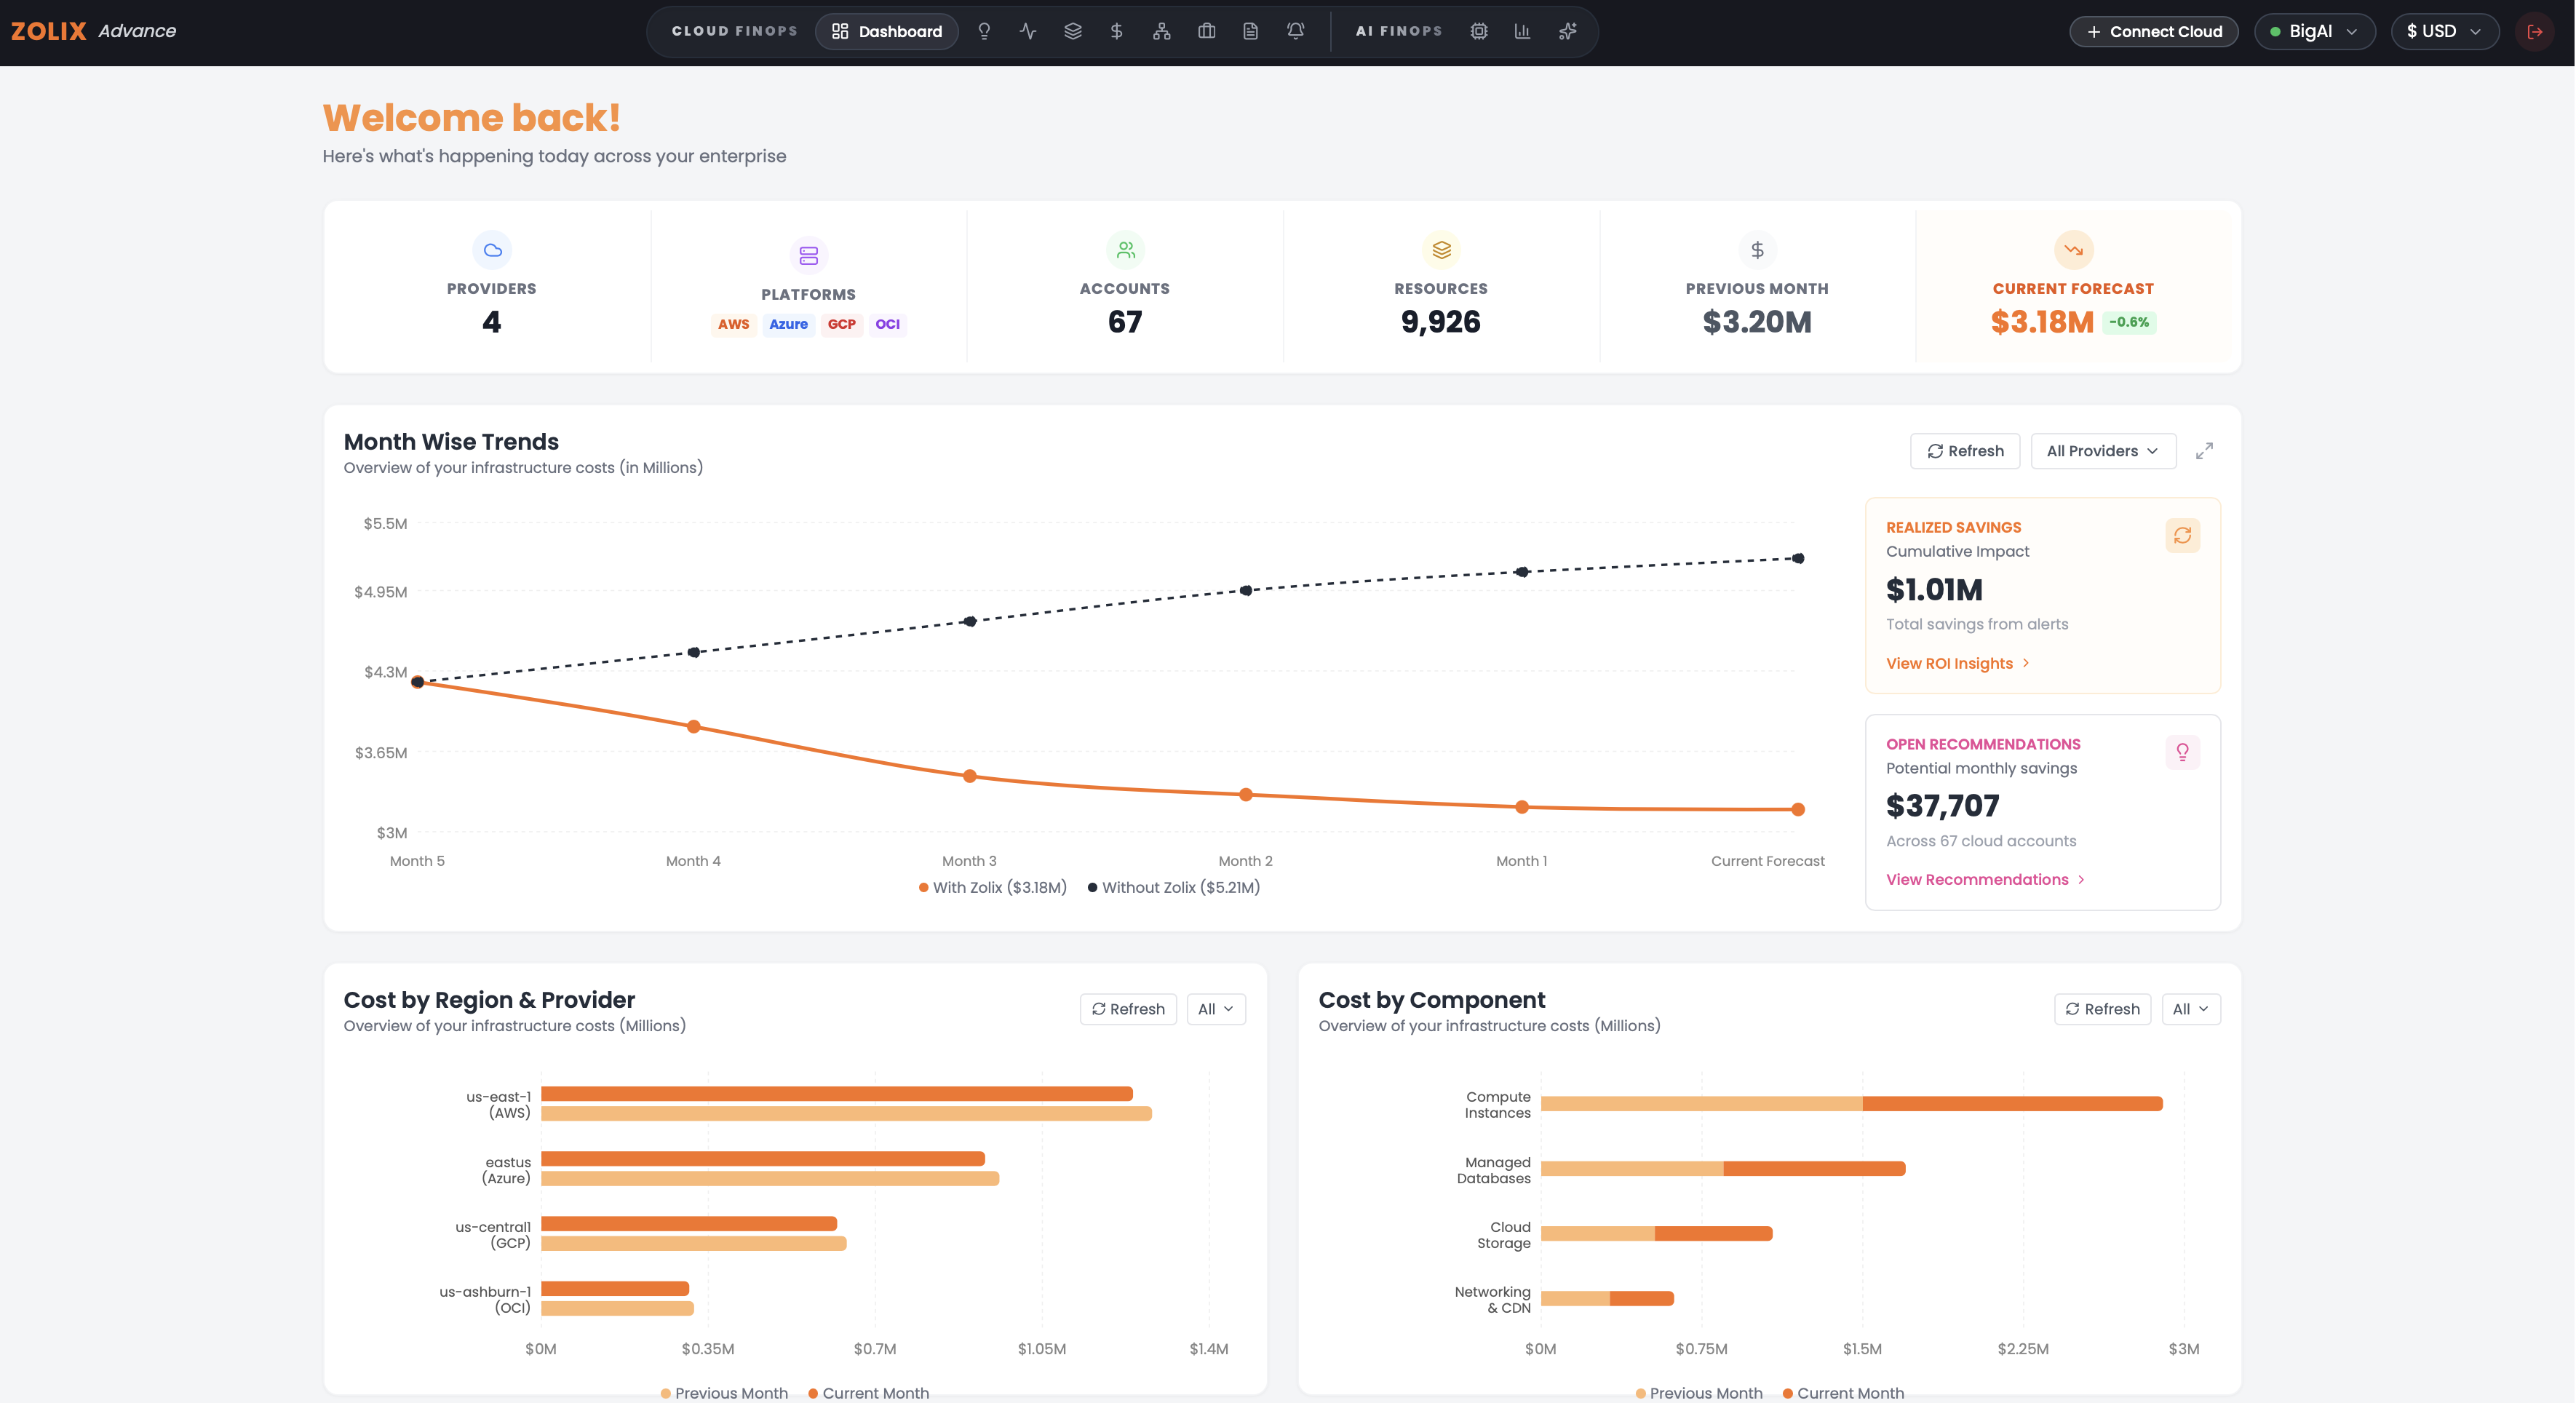Click the AI chip processor icon

click(1479, 31)
